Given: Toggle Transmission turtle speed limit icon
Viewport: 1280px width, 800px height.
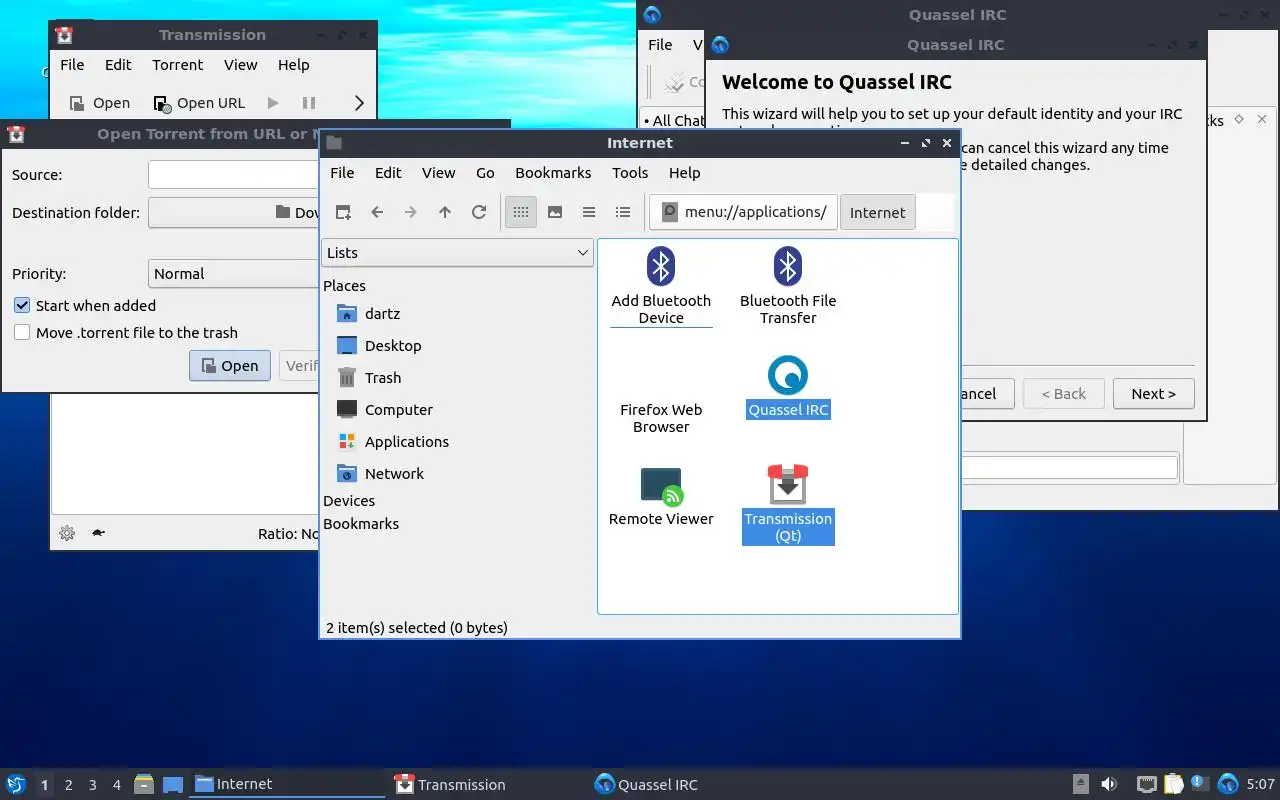Looking at the screenshot, I should tap(98, 533).
